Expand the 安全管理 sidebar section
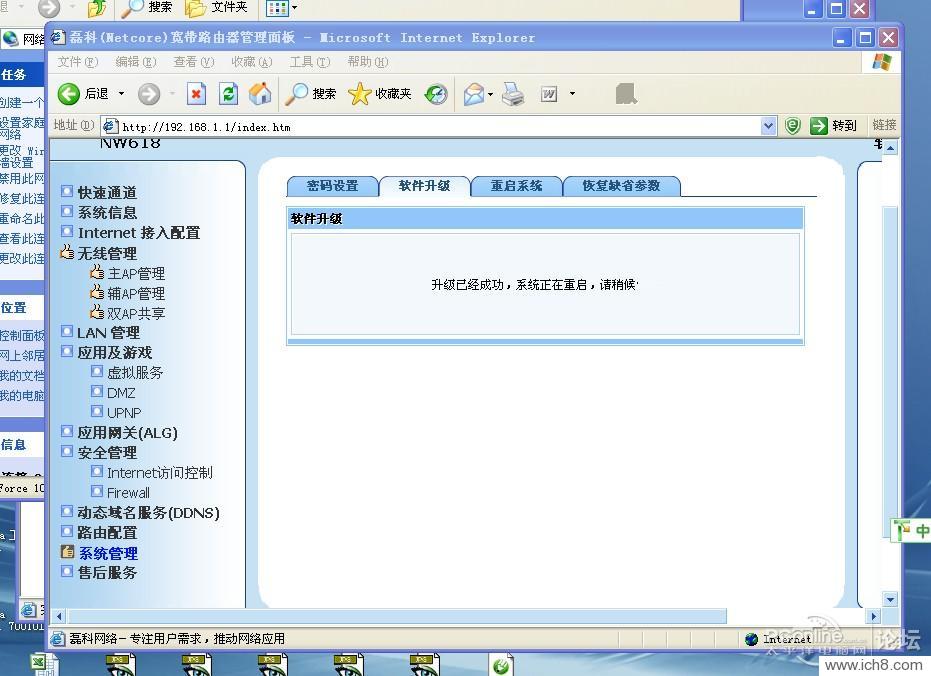Screen dimensions: 931x676 click(107, 452)
